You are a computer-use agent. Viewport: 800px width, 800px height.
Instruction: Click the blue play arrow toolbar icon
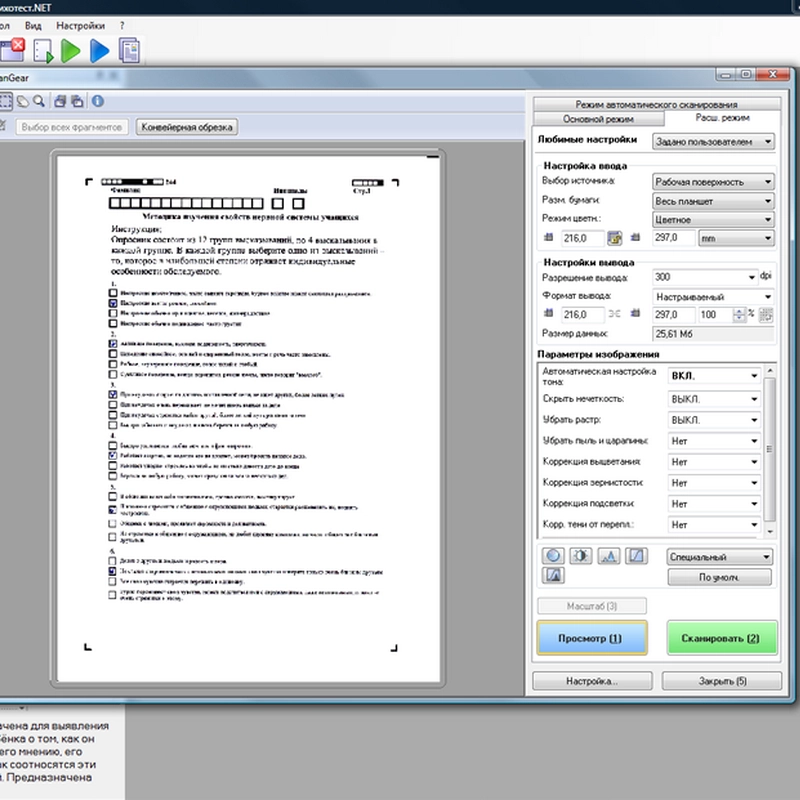pos(100,50)
